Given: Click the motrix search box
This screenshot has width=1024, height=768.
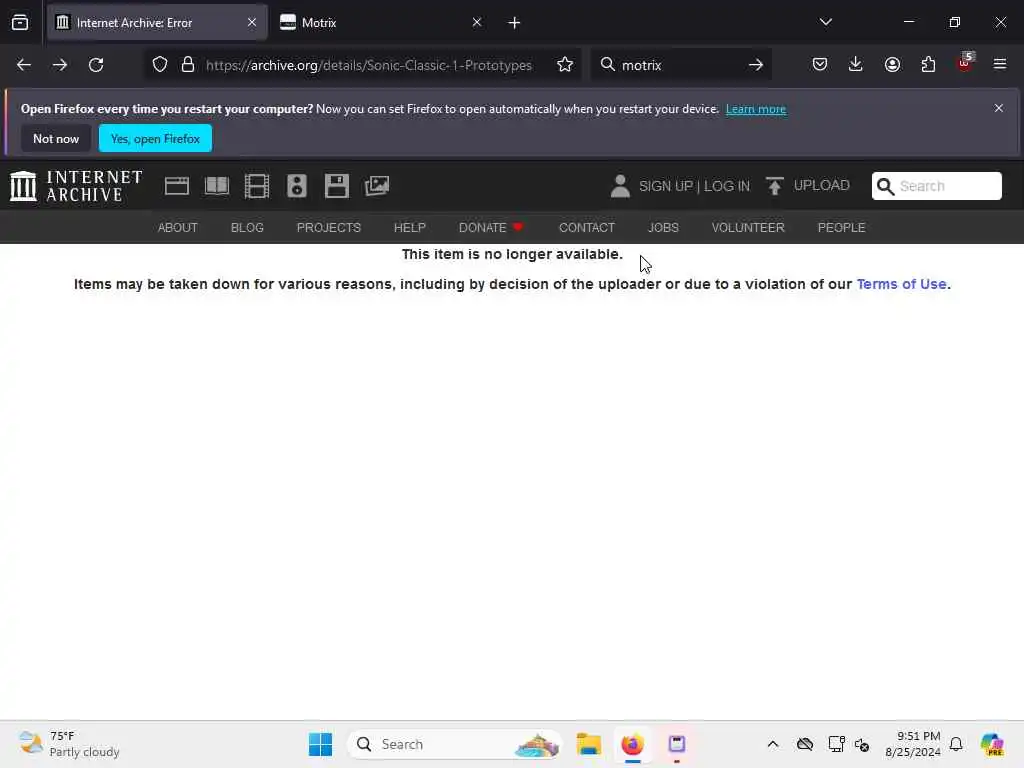Looking at the screenshot, I should [x=680, y=65].
